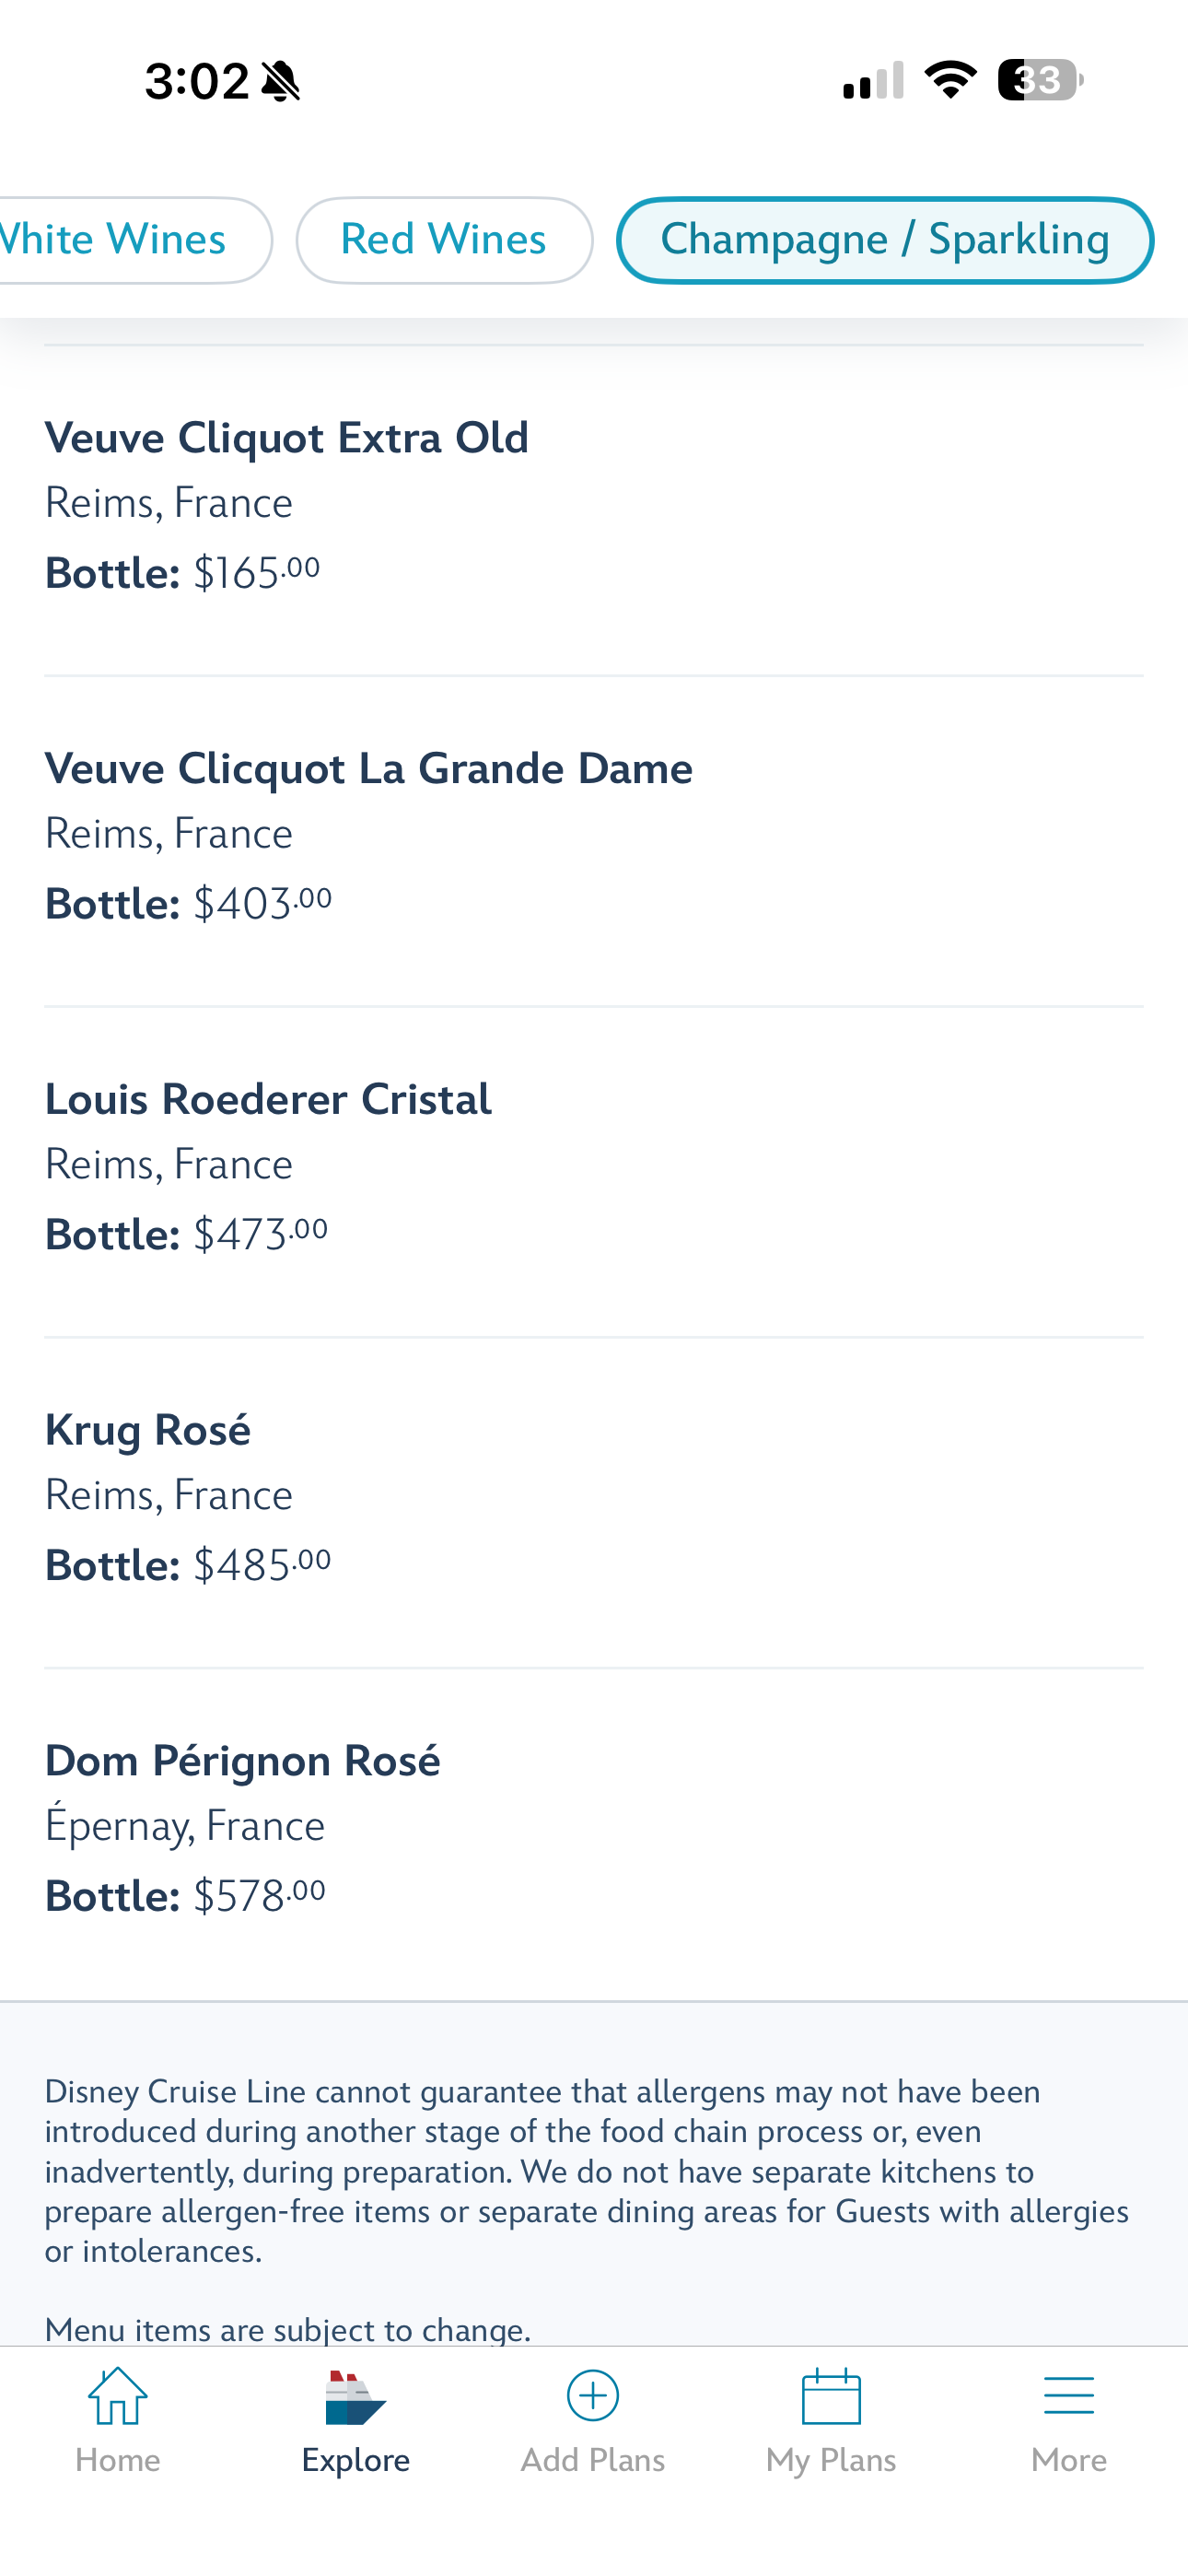
Task: Tap the Add Plans plus icon
Action: tap(592, 2397)
